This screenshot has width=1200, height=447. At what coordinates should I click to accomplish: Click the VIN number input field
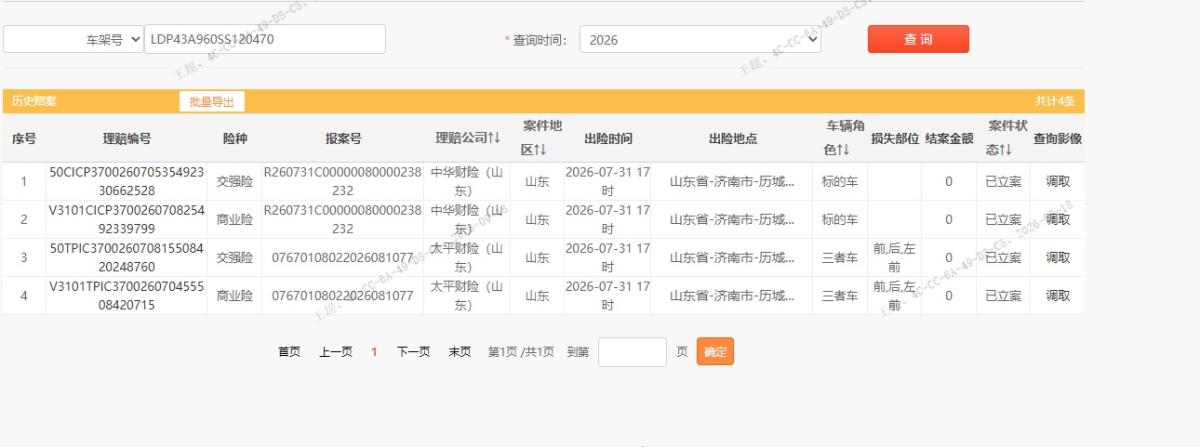[265, 40]
